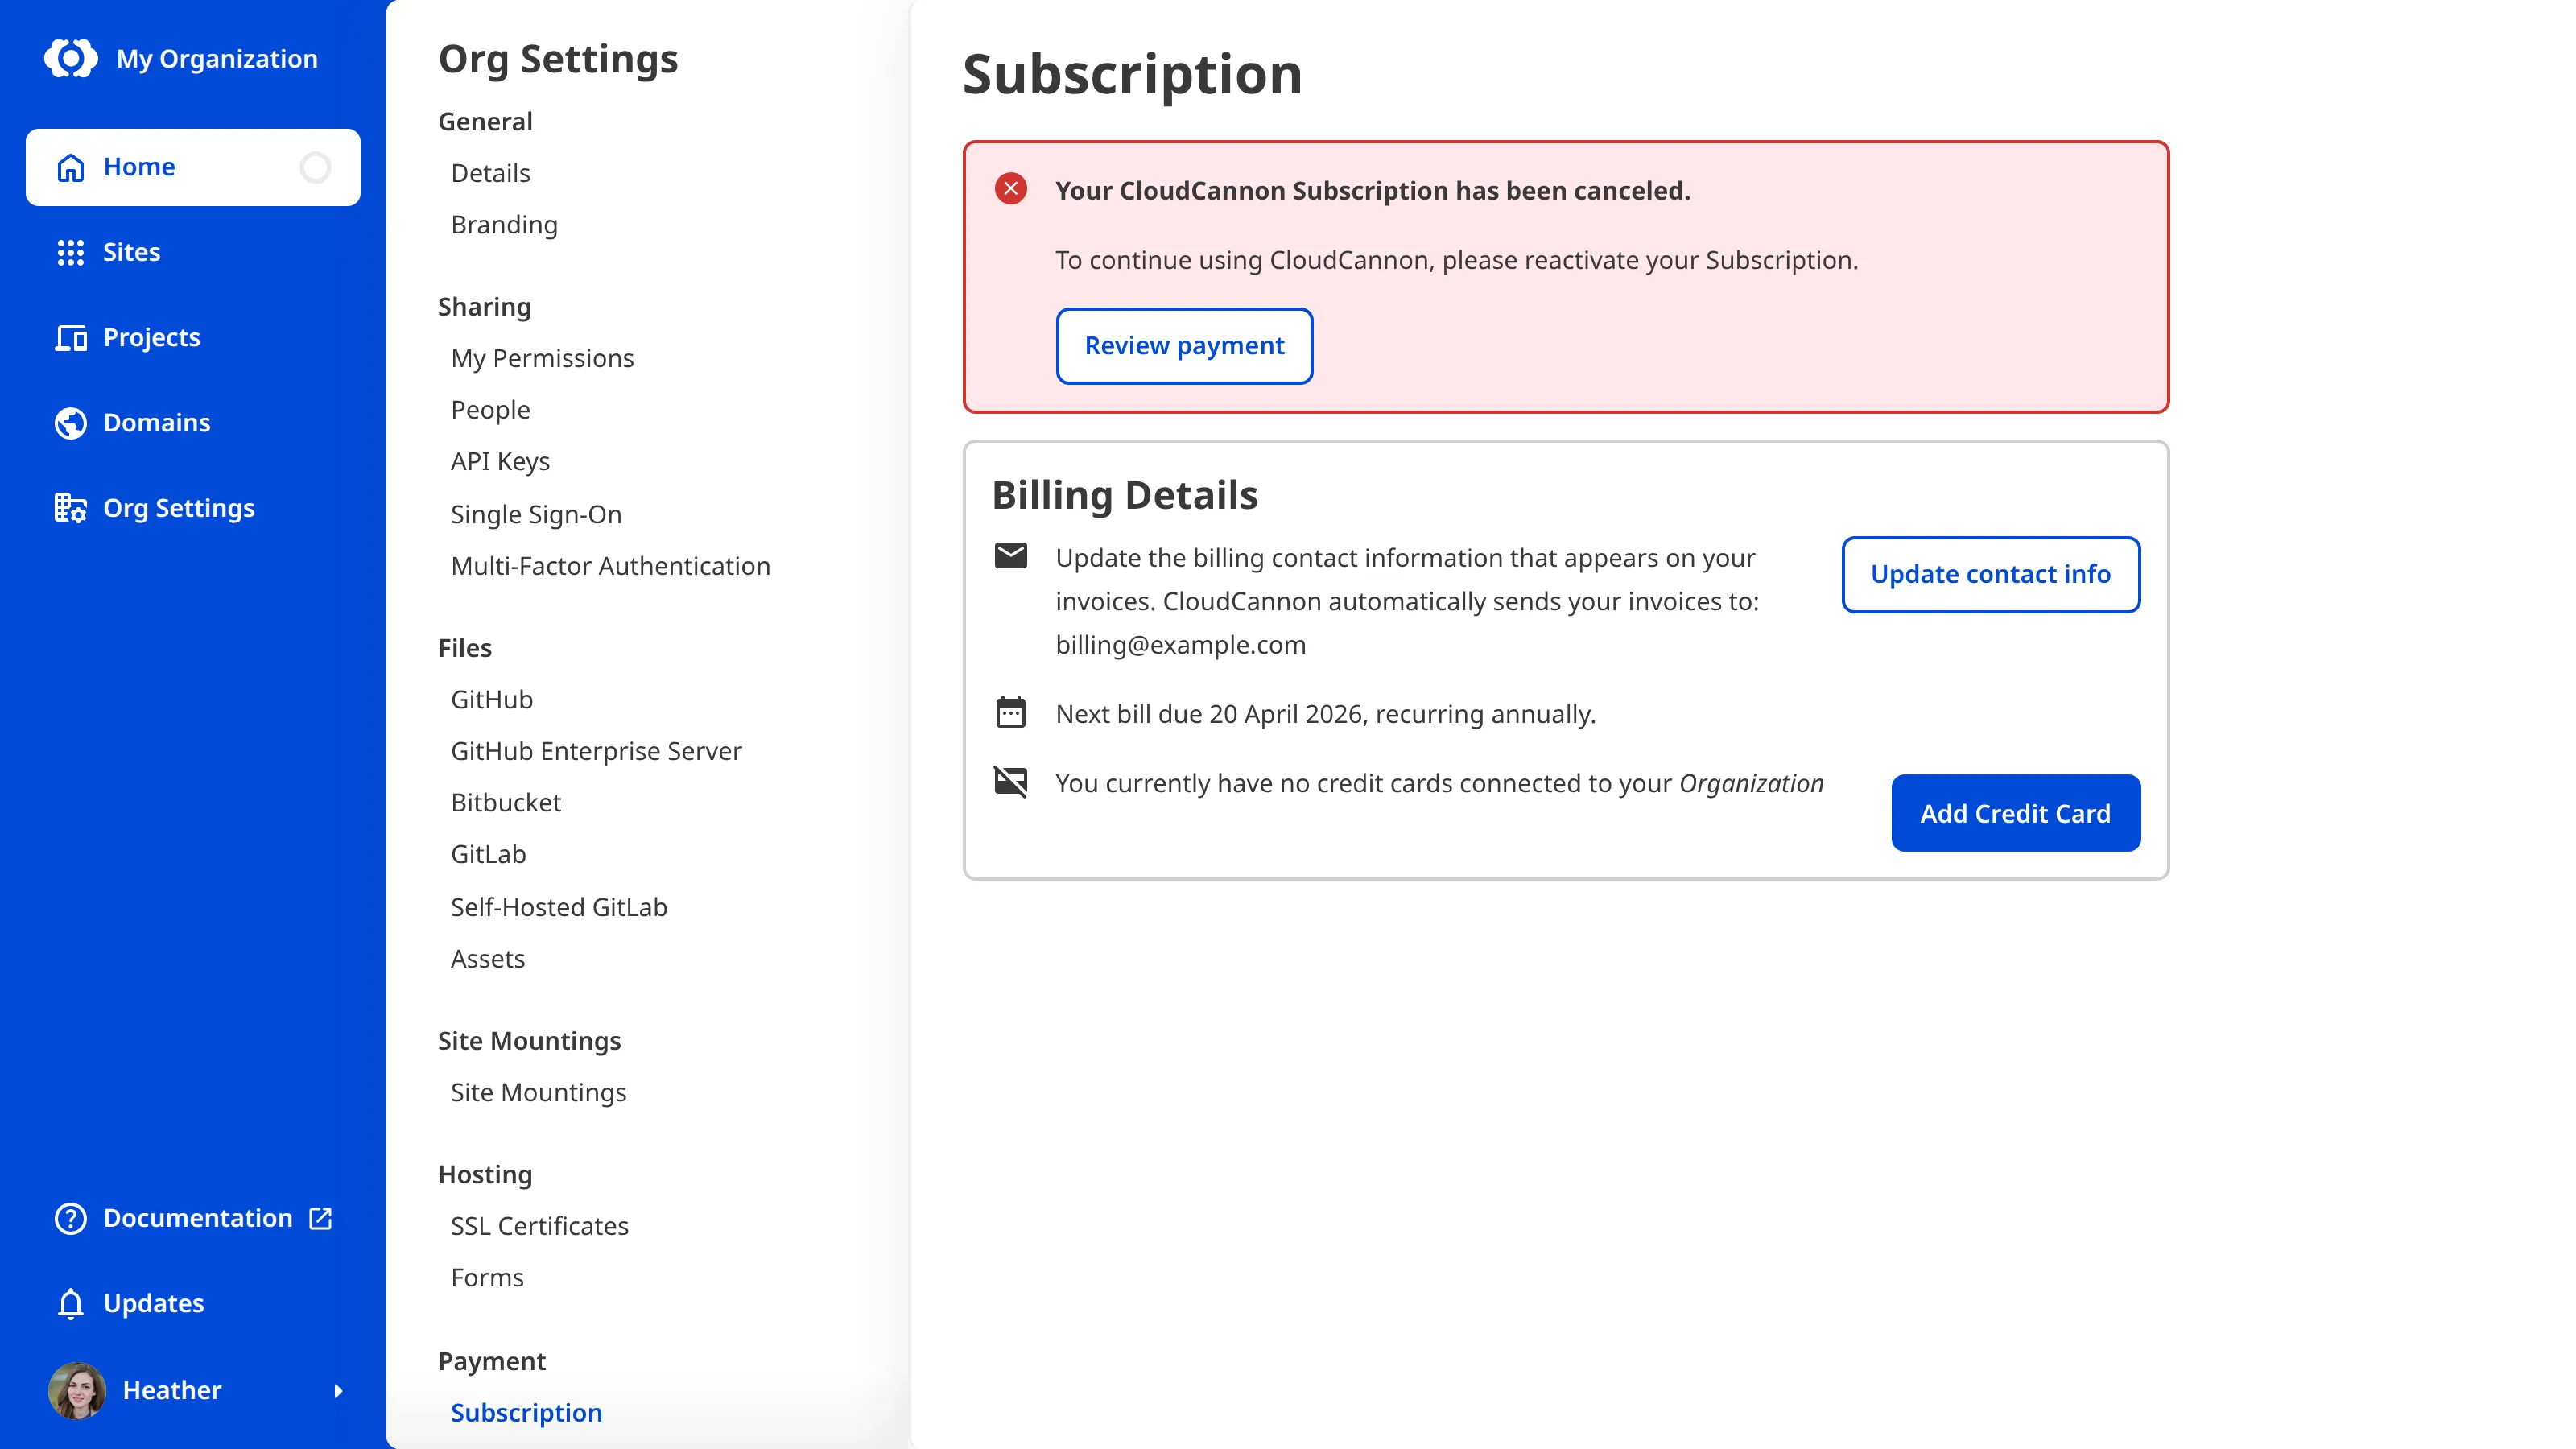Open Forms under Hosting
This screenshot has height=1449, width=2576.
click(487, 1277)
